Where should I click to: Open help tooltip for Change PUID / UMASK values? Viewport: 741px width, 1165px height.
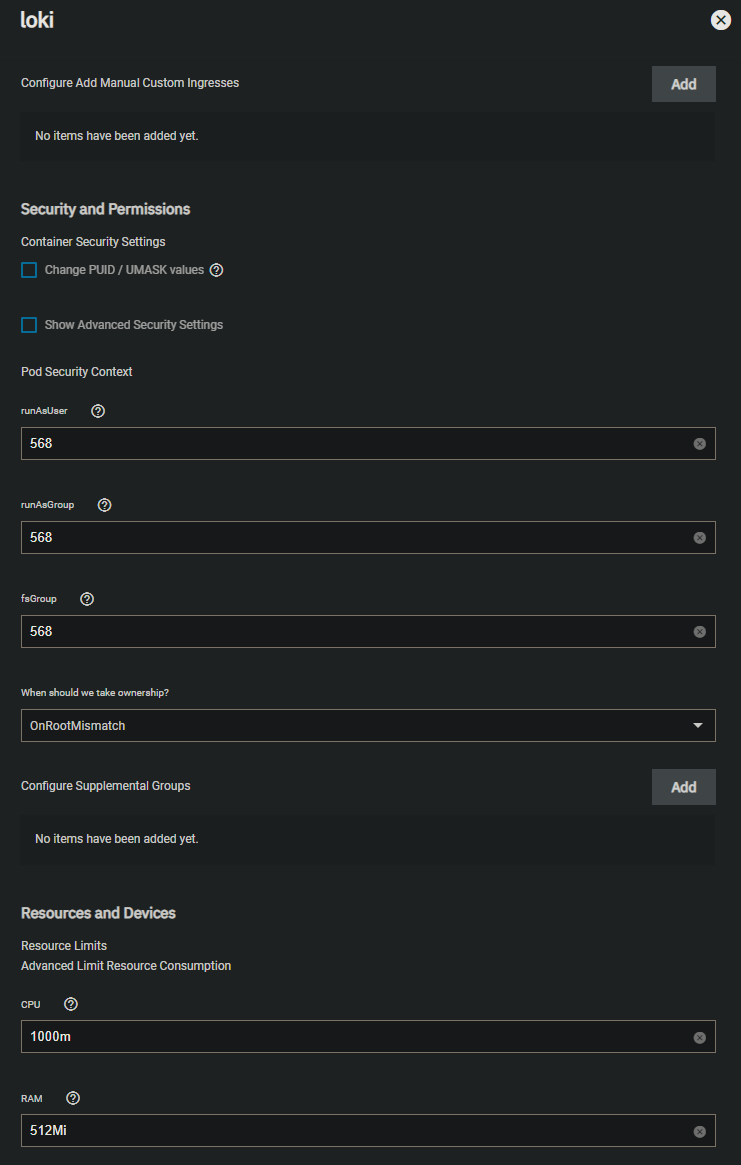[216, 270]
